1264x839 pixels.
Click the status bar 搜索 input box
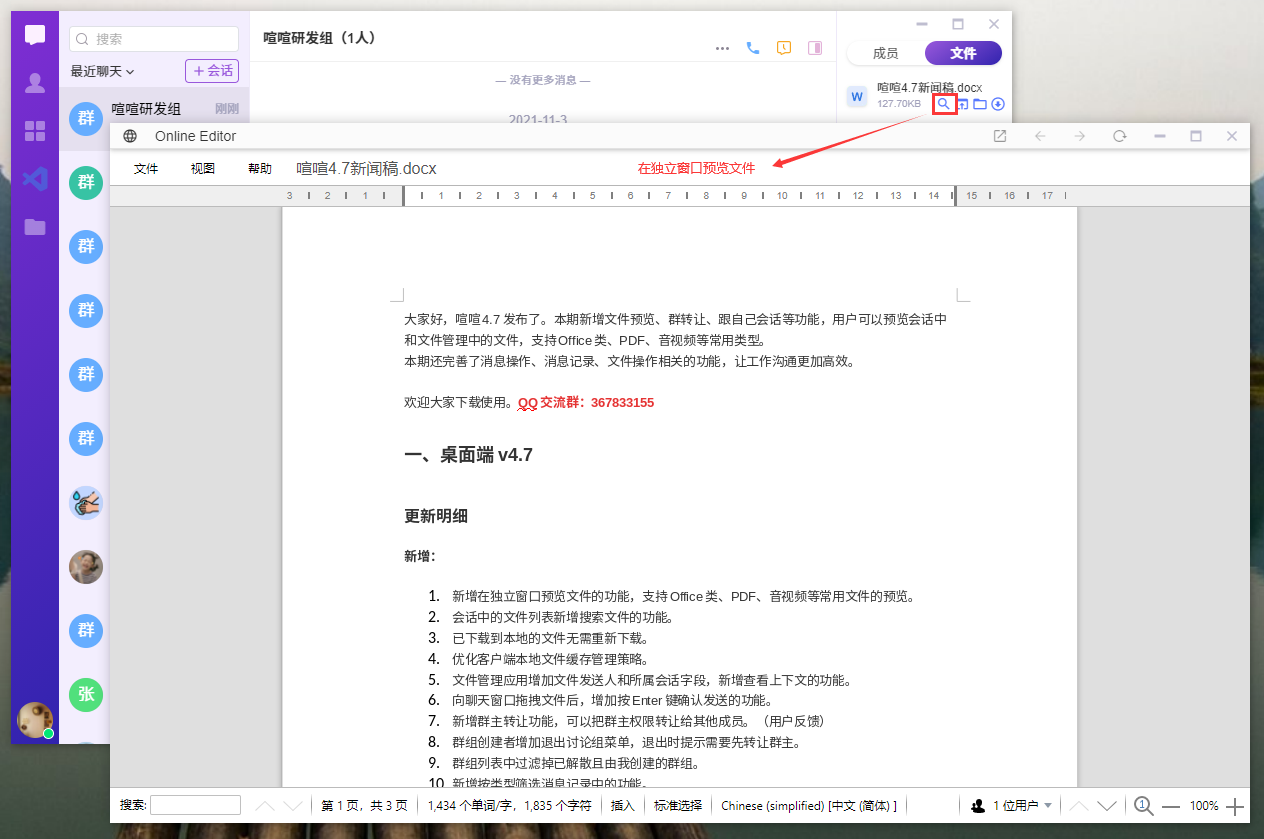[195, 805]
